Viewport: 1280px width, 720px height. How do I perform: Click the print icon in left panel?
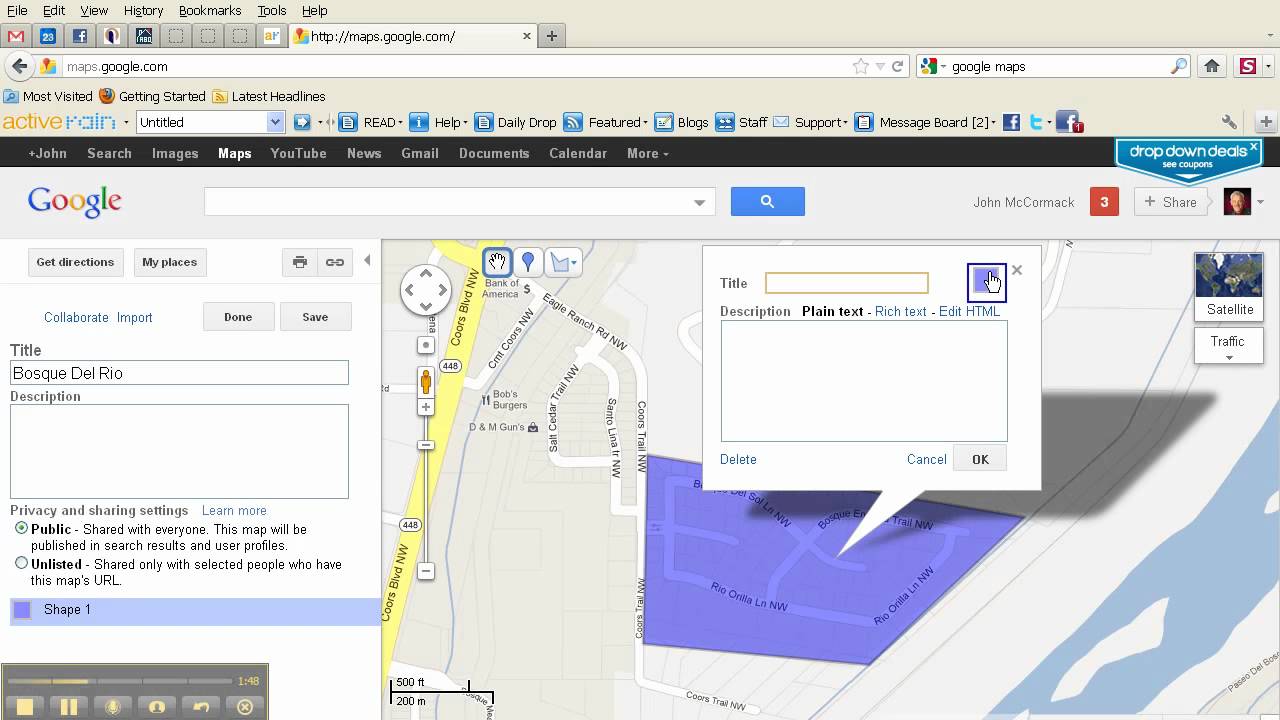(300, 262)
